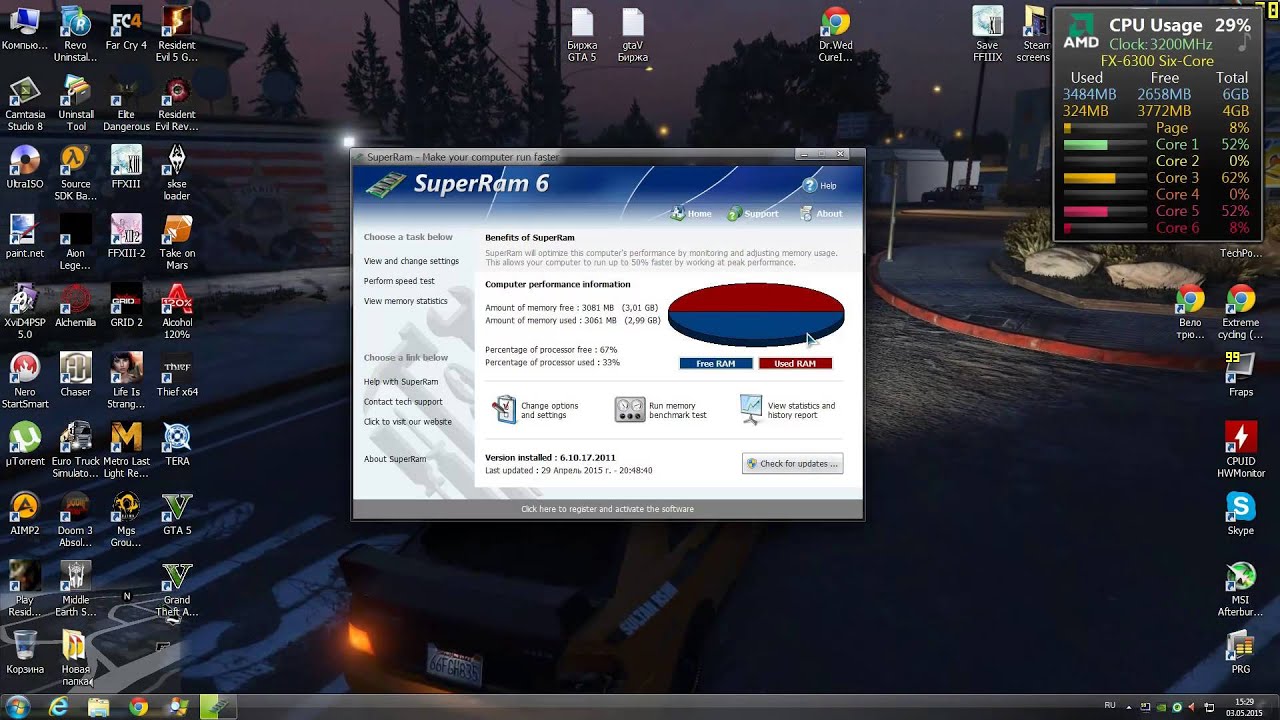Open About SuperRam sidebar link

point(395,459)
